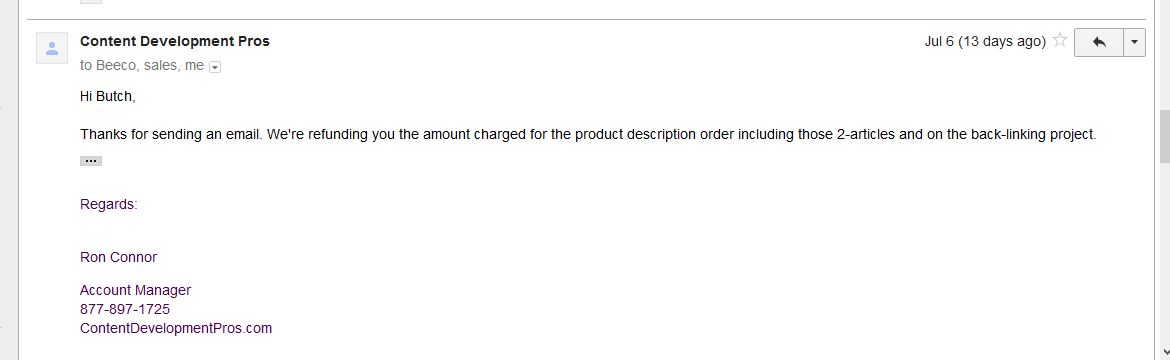Viewport: 1170px width, 360px height.
Task: Open the ContentDevelopmentPros.com link
Action: click(x=176, y=328)
